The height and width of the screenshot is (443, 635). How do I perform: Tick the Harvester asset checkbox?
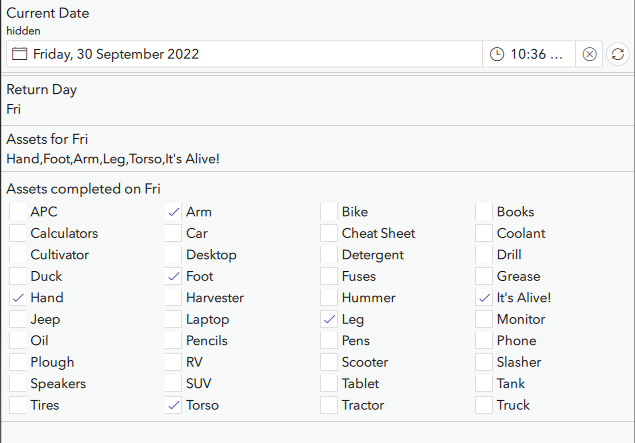pos(174,298)
